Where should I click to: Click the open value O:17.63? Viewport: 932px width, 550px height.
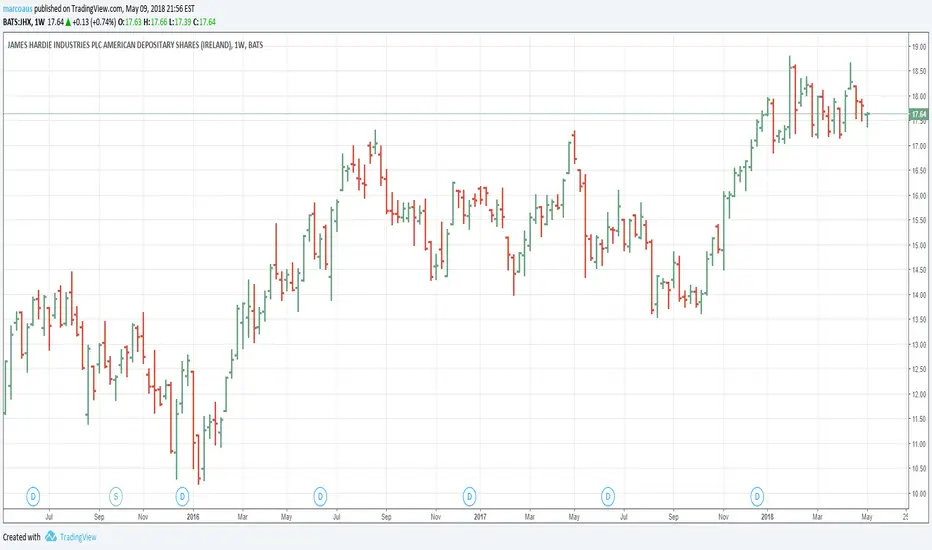(x=130, y=22)
